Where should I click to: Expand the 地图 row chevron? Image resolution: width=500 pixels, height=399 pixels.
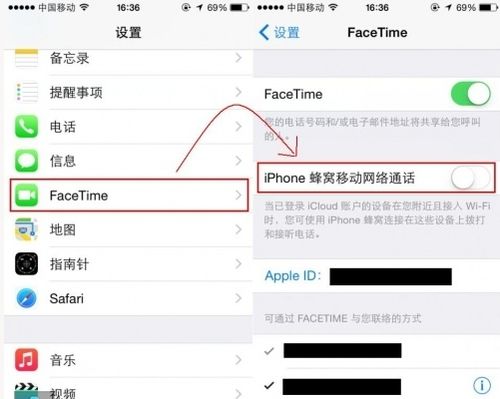click(x=238, y=230)
